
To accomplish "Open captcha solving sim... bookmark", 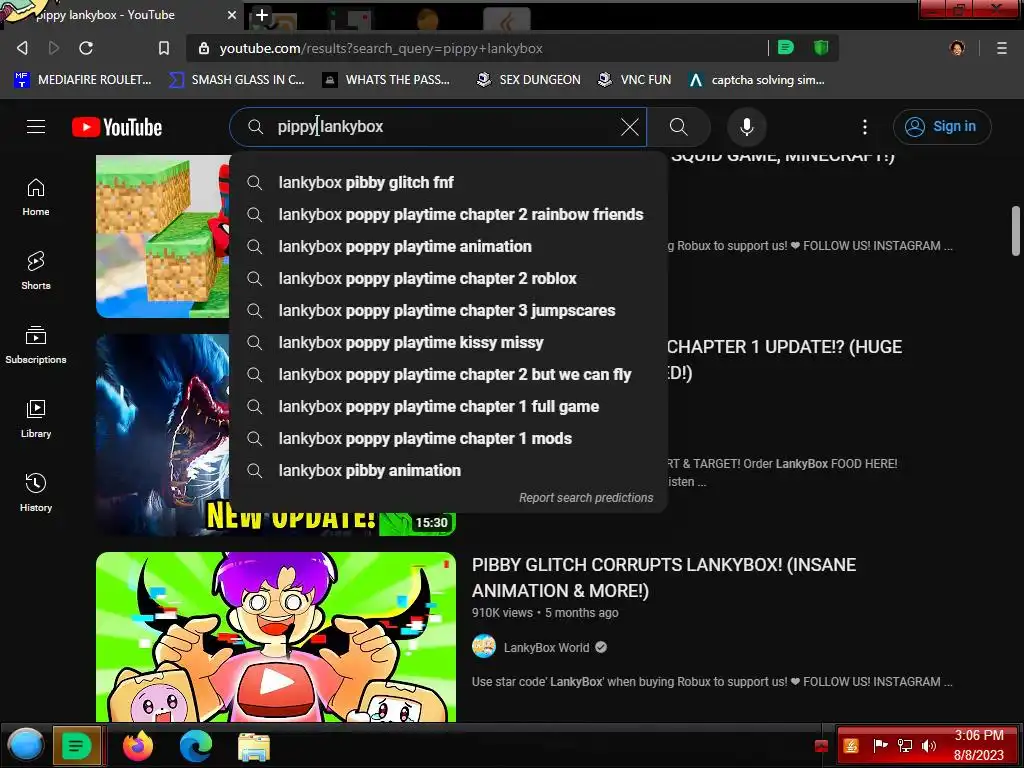I will 756,80.
